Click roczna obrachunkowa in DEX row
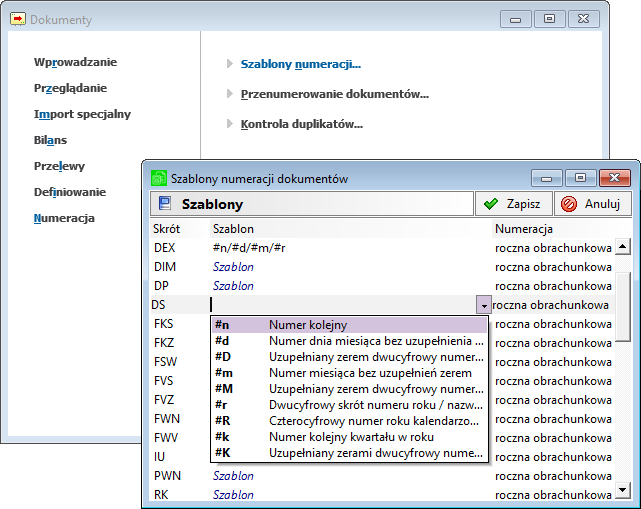Screen dimensions: 641x509 (x=553, y=248)
